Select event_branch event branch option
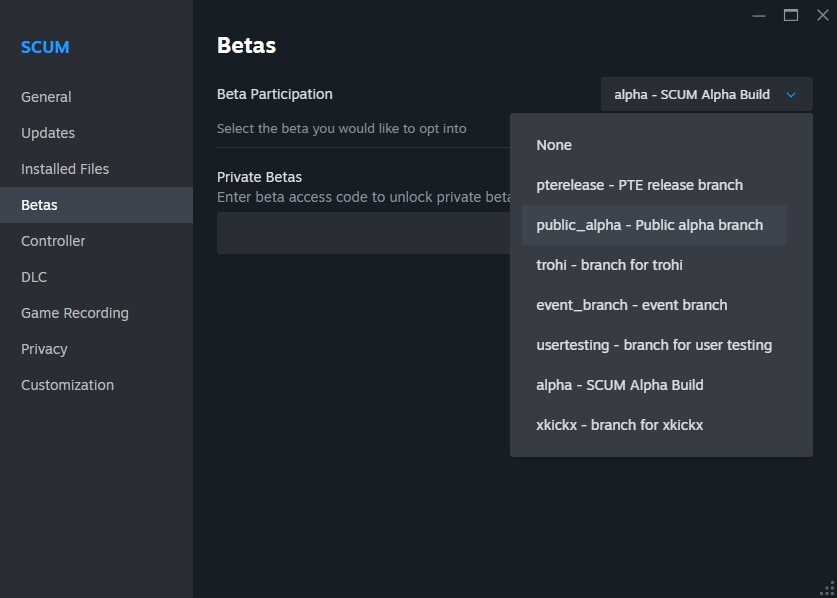The width and height of the screenshot is (837, 598). point(631,305)
